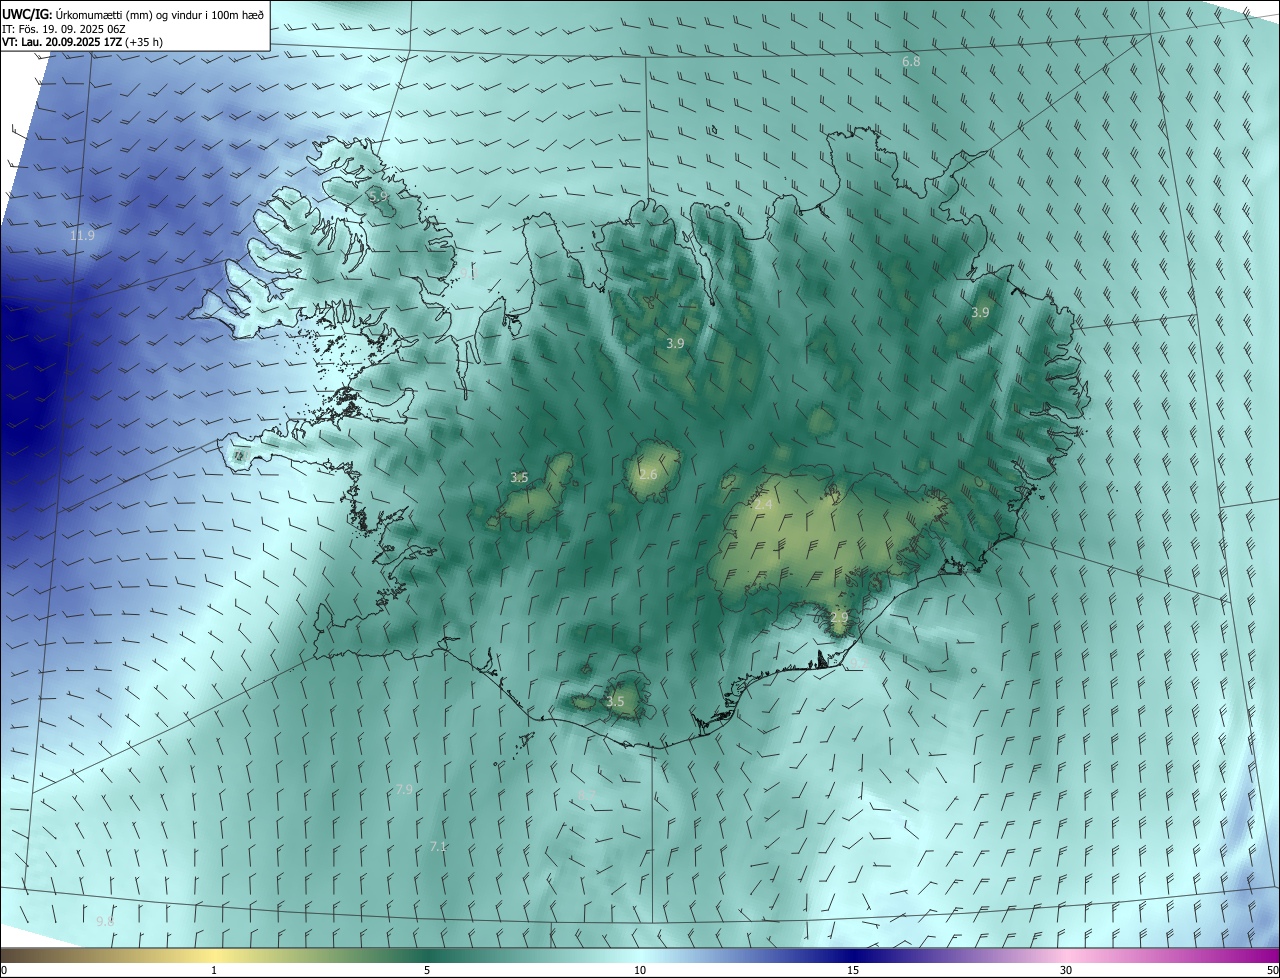This screenshot has height=978, width=1280.
Task: Click the 'IT: Fös. 19. 09. 2025 06Z' line
Action: [x=64, y=29]
